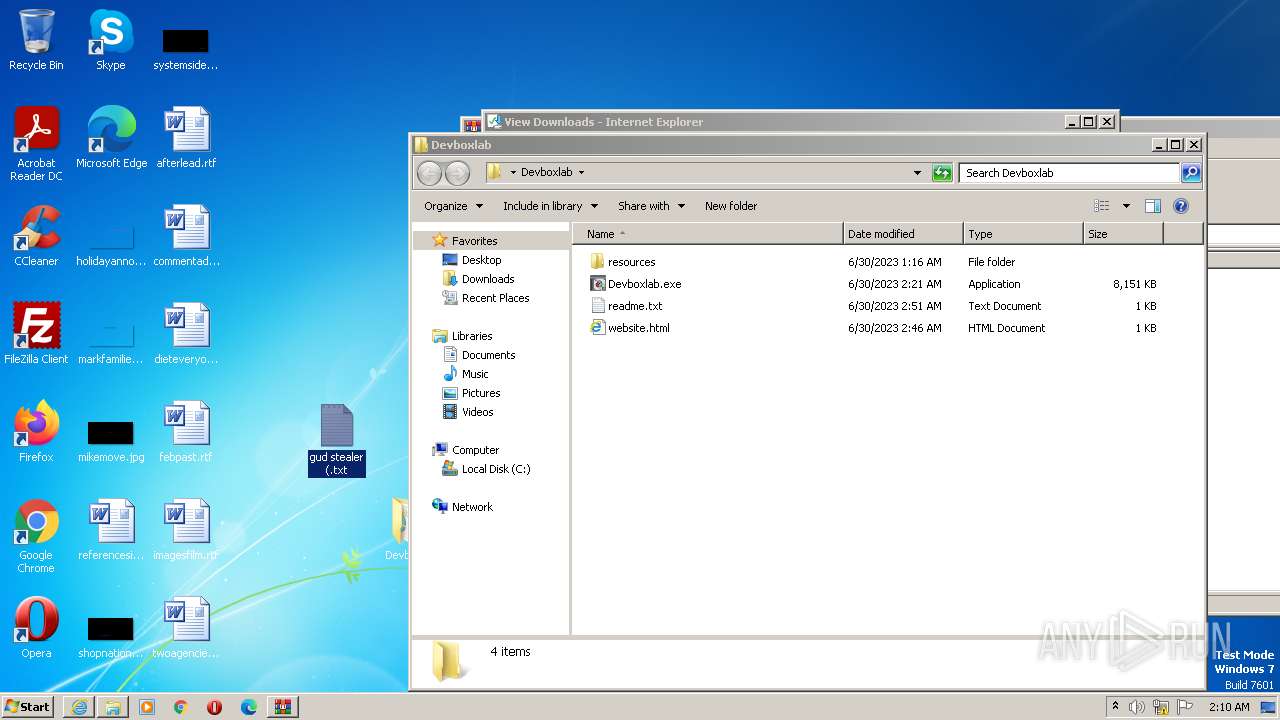
Task: Sort by the Name column header
Action: coord(707,234)
